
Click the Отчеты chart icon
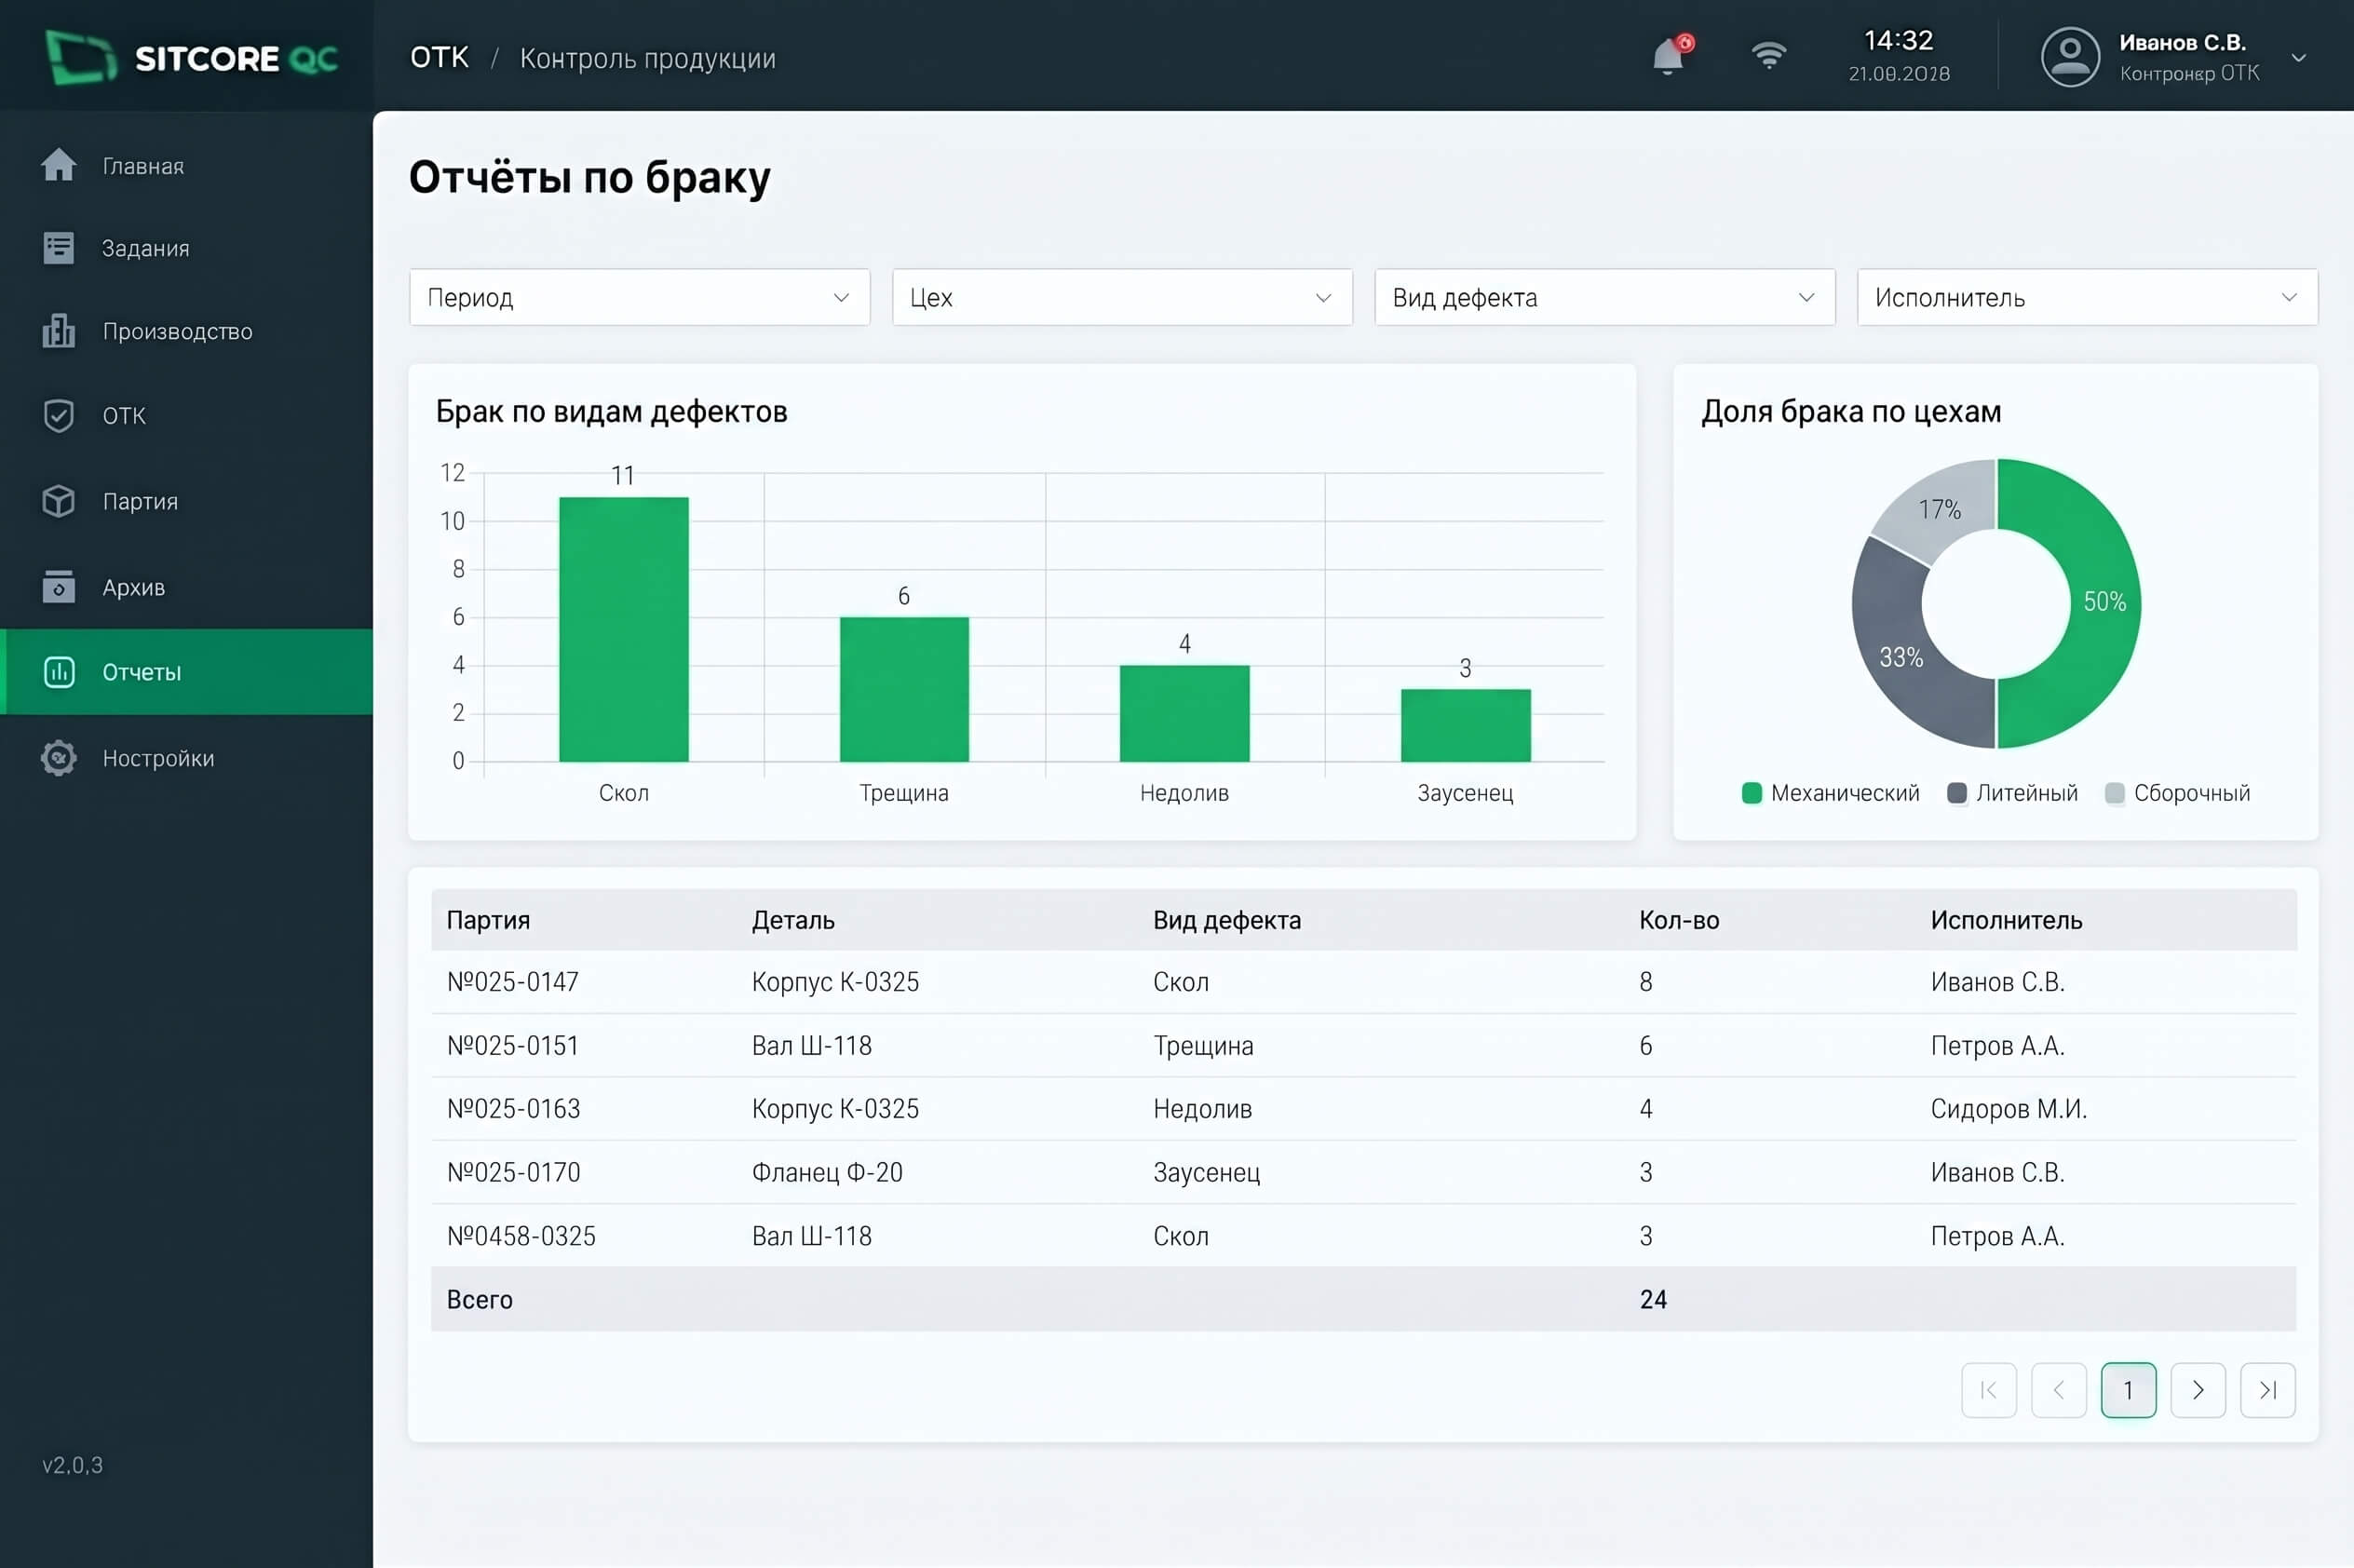(x=59, y=672)
